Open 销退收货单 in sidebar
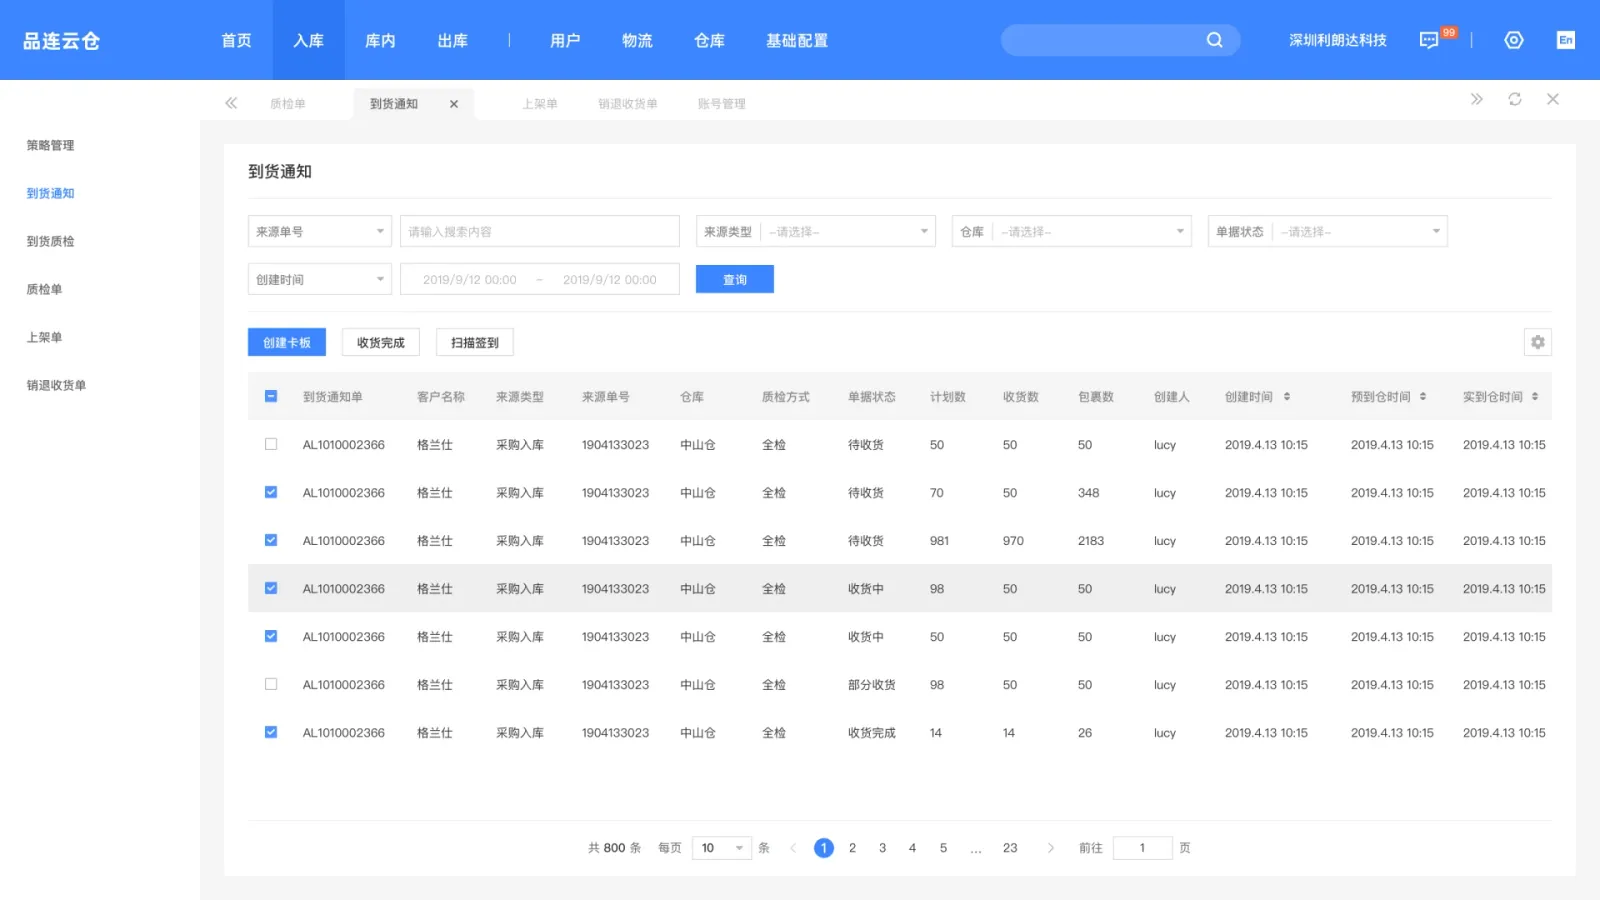The height and width of the screenshot is (900, 1600). click(56, 385)
